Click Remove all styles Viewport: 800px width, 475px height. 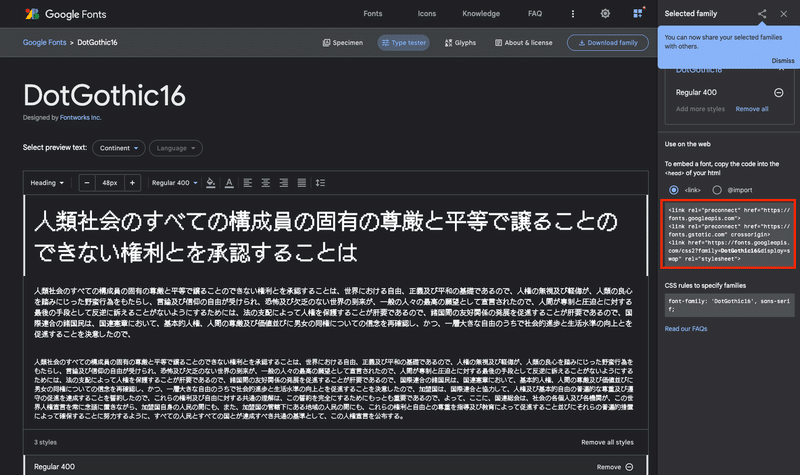[607, 442]
